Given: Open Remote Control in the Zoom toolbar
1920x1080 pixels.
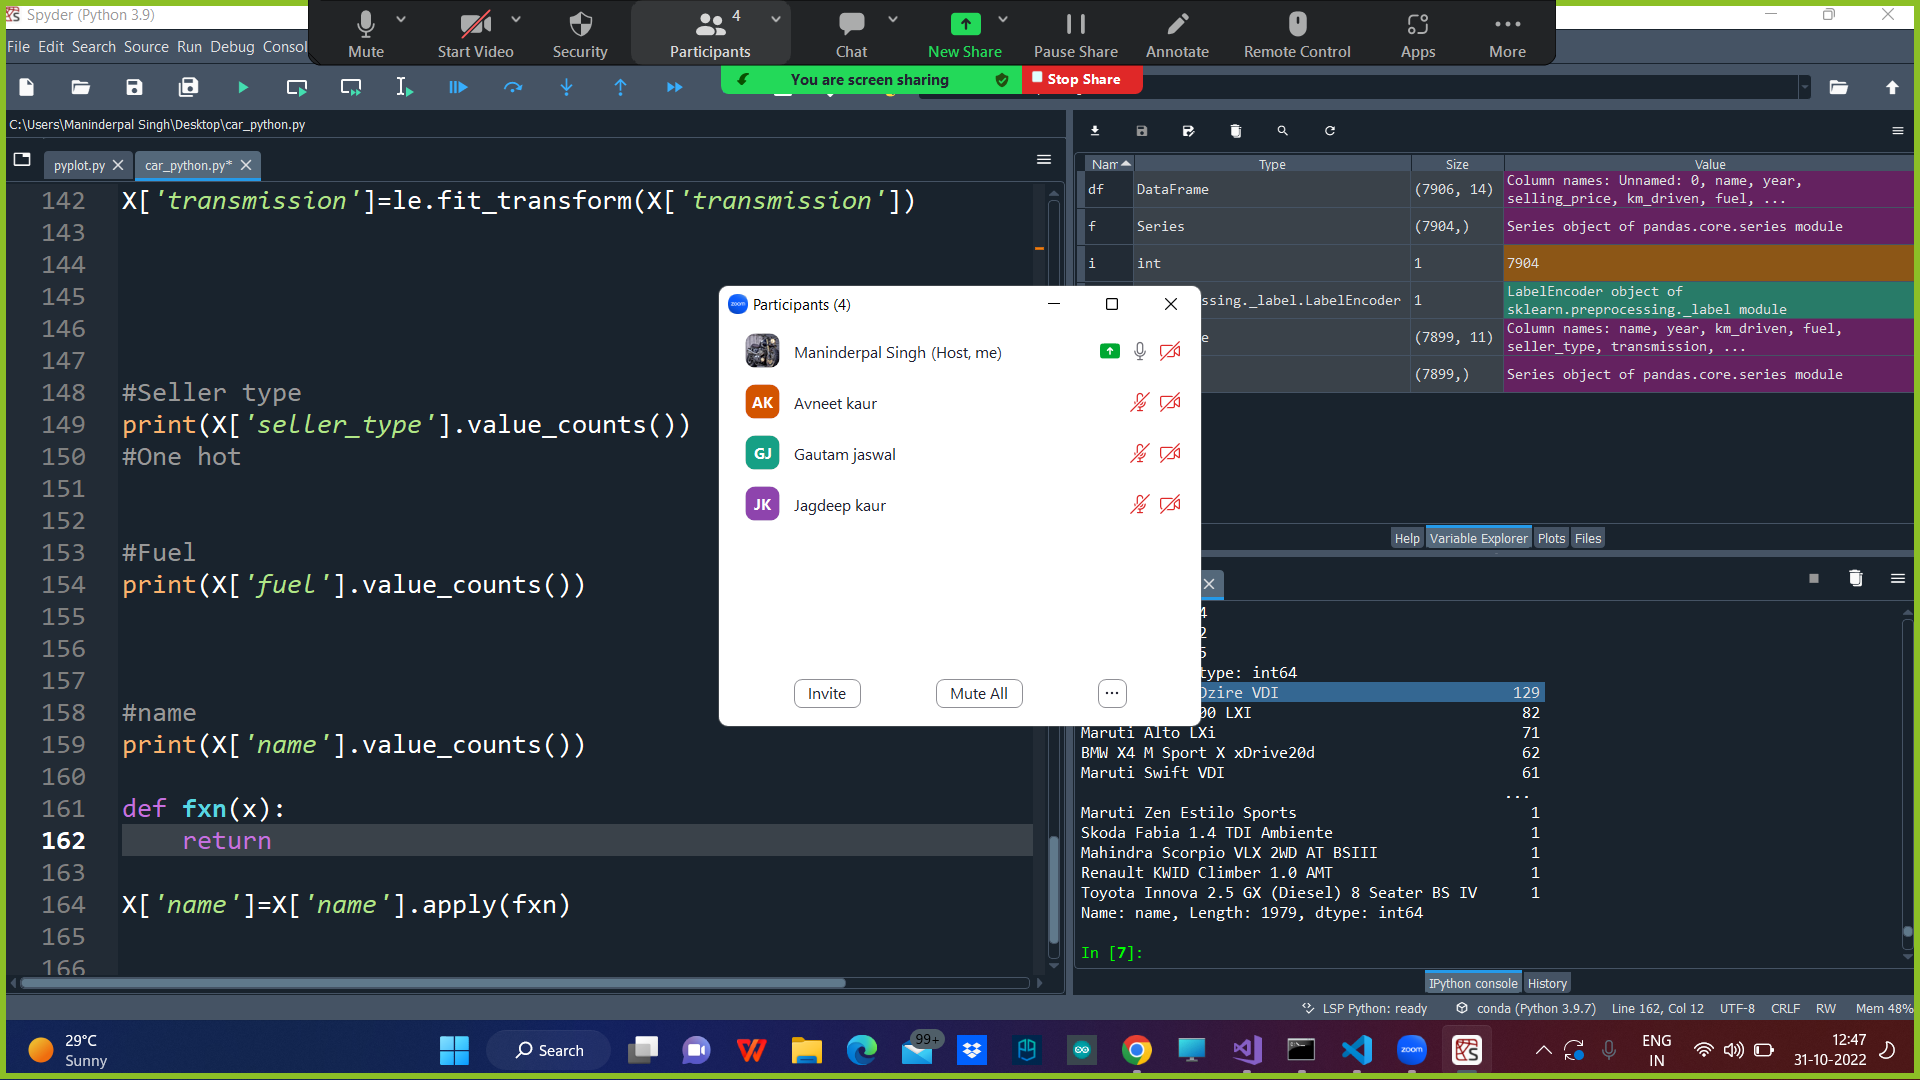Looking at the screenshot, I should [1297, 33].
